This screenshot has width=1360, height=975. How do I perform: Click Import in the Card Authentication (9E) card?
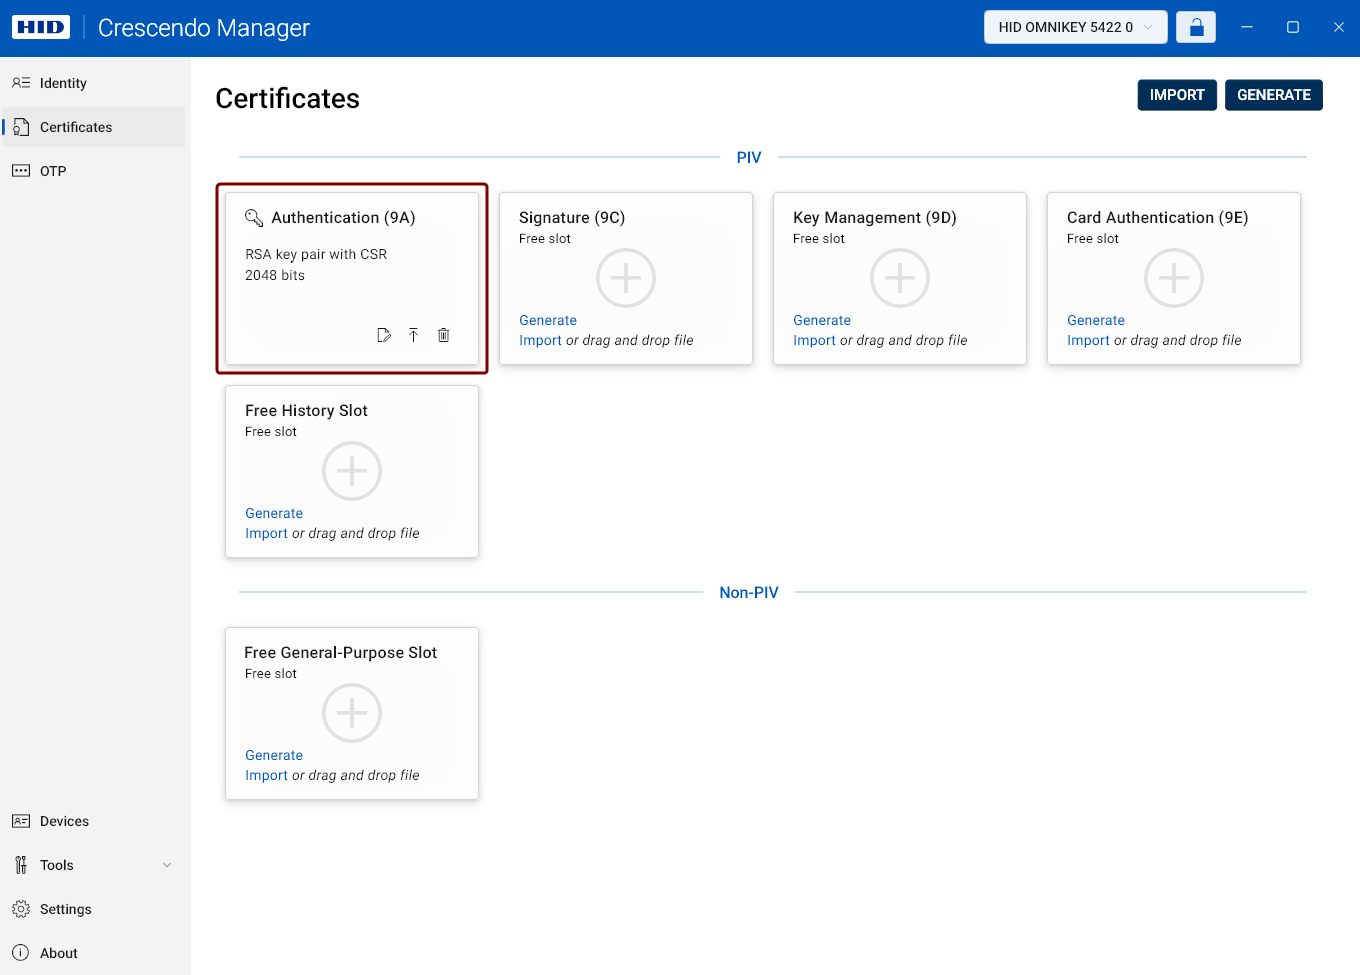[x=1088, y=340]
